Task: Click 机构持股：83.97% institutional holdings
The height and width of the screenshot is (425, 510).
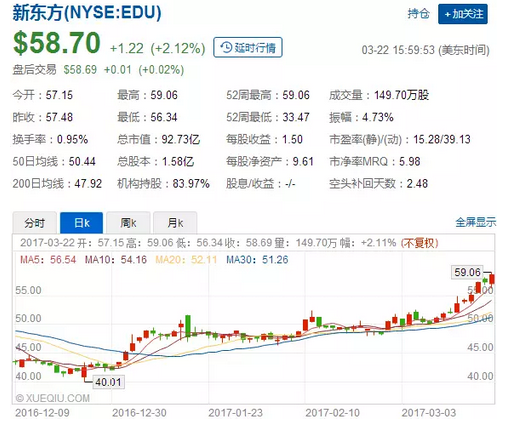Action: 163,184
